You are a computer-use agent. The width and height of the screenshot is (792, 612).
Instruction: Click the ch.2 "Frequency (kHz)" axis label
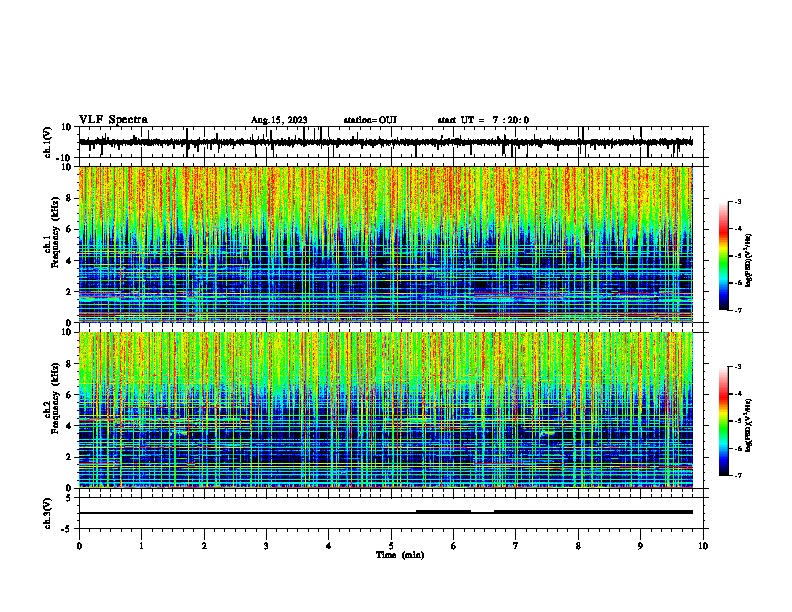[55, 398]
